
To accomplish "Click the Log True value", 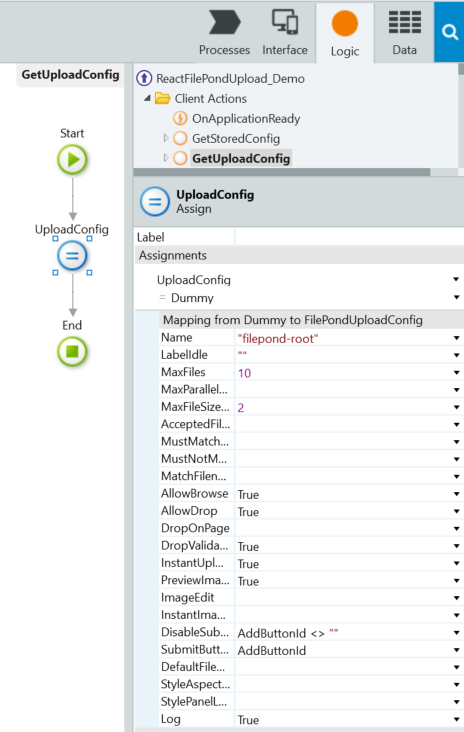I will (248, 720).
